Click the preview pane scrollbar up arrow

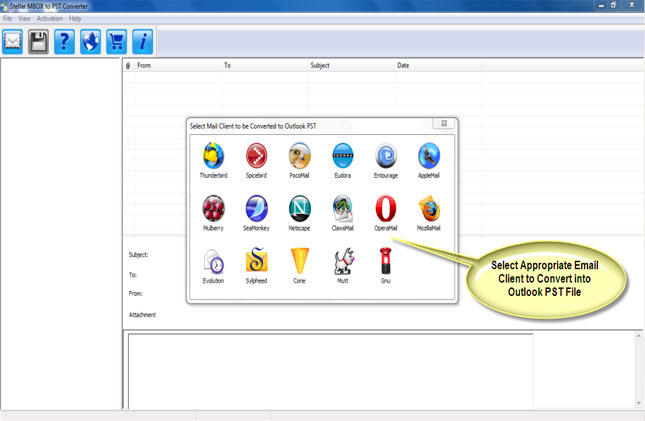pos(639,336)
